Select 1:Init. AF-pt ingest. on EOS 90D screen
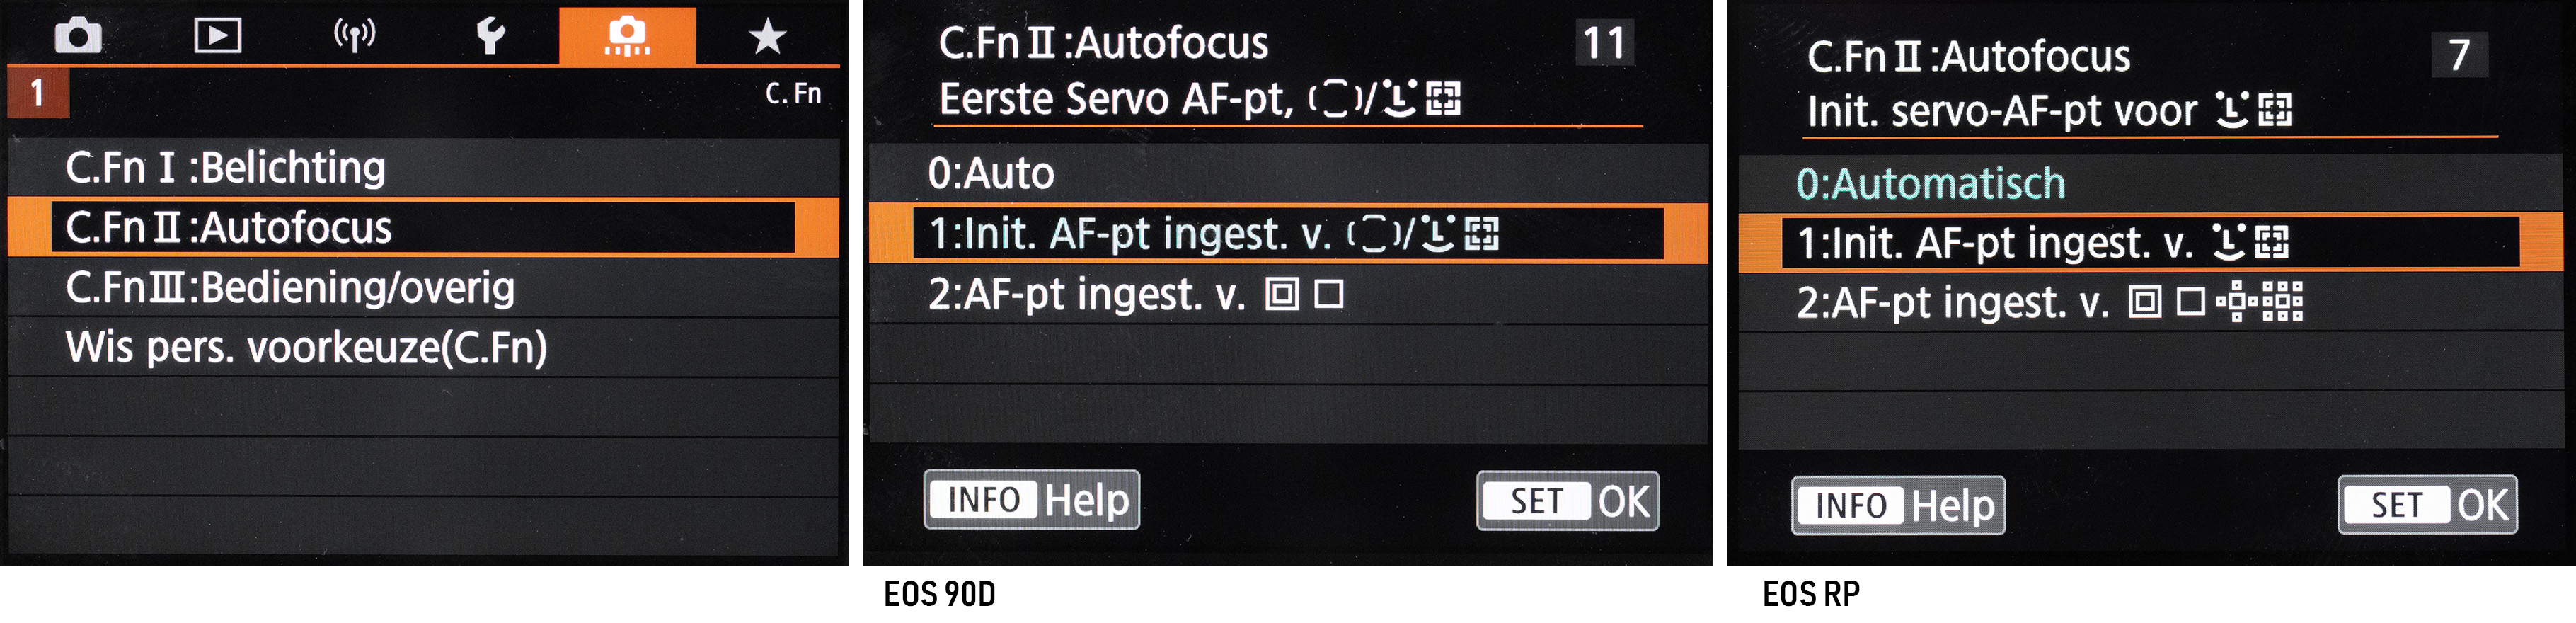The width and height of the screenshot is (2576, 623). click(x=1212, y=234)
